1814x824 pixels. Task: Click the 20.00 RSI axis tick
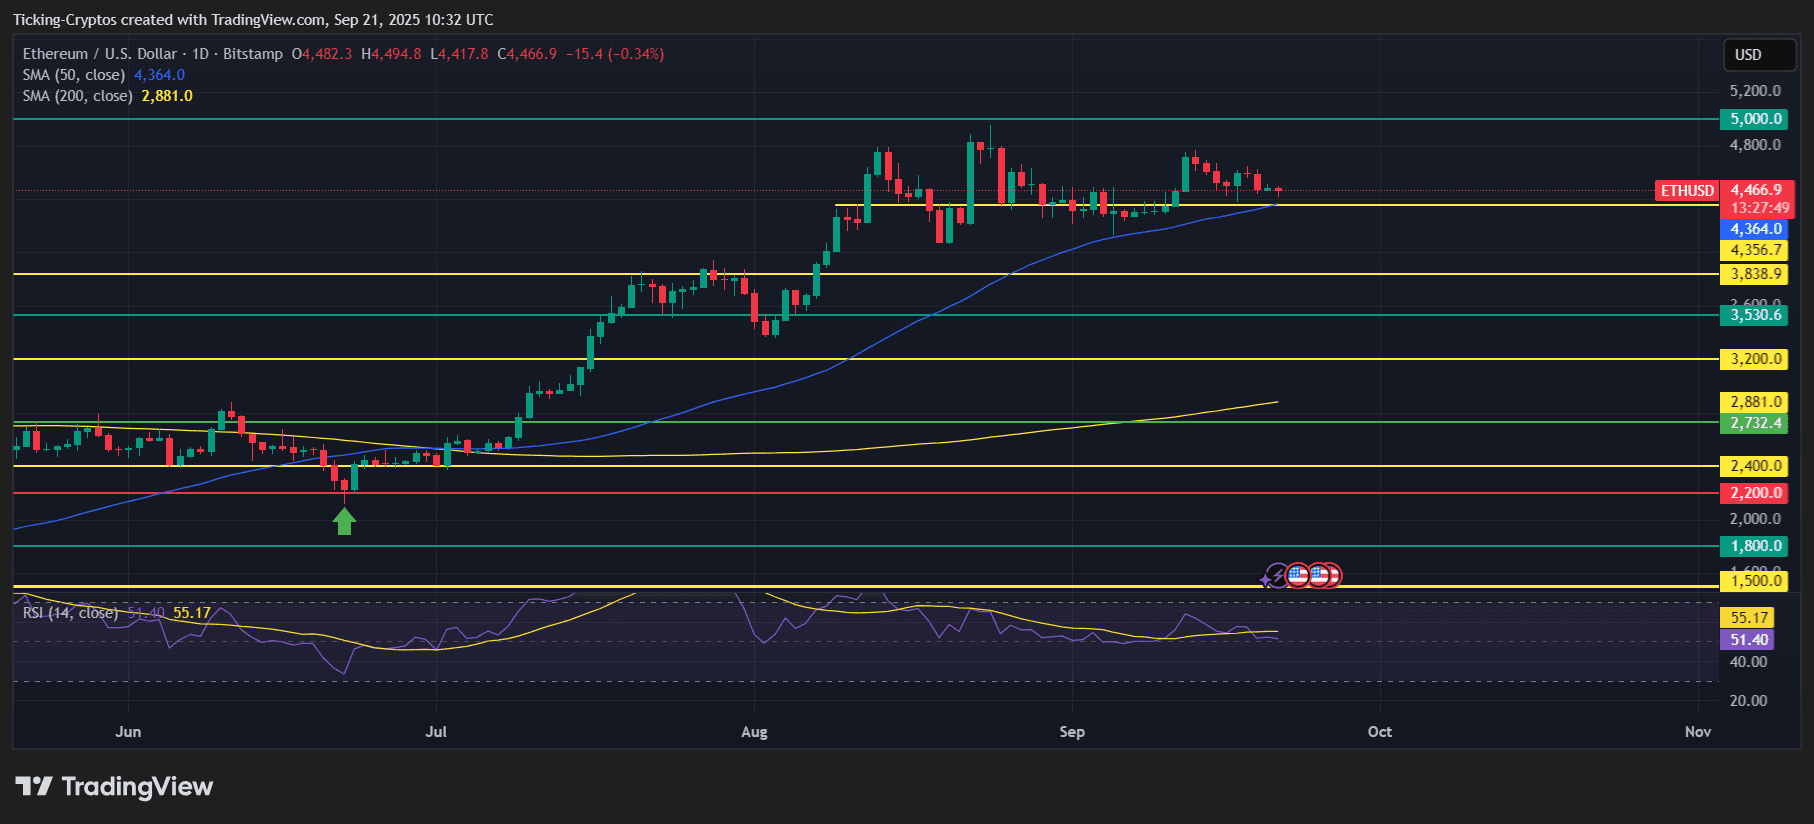(x=1748, y=701)
